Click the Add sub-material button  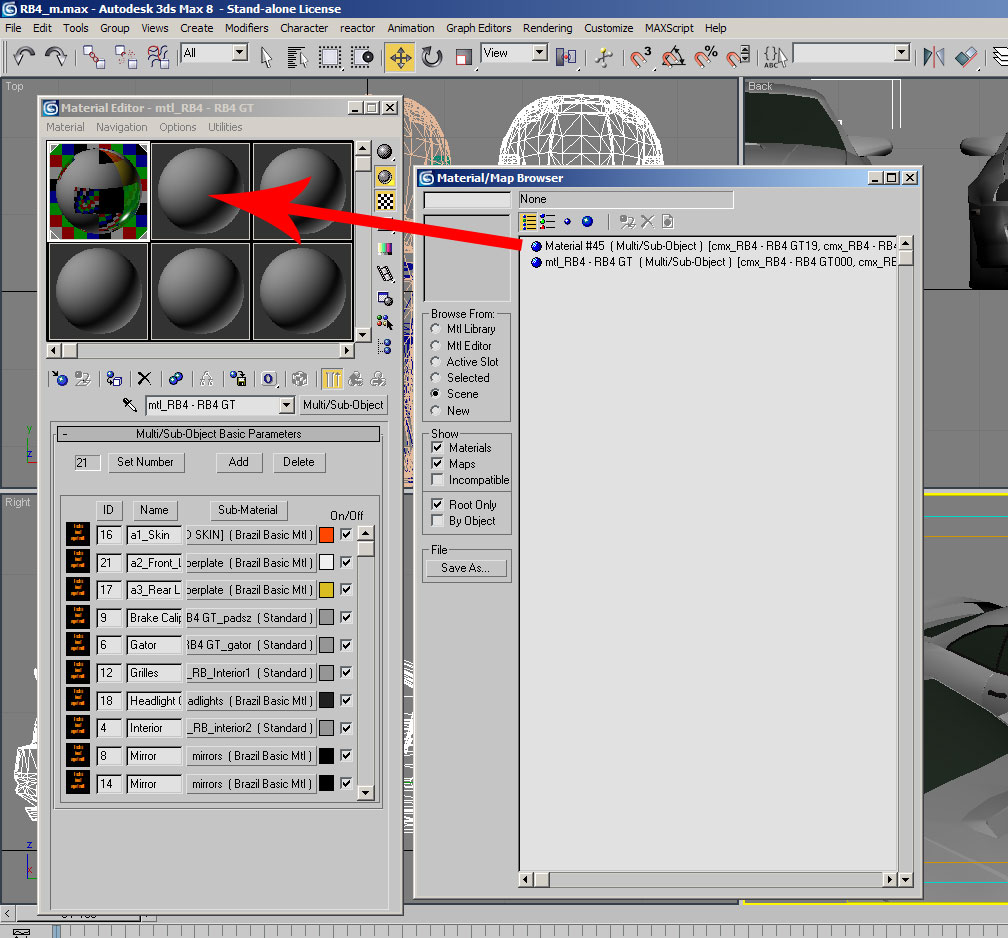click(x=238, y=462)
